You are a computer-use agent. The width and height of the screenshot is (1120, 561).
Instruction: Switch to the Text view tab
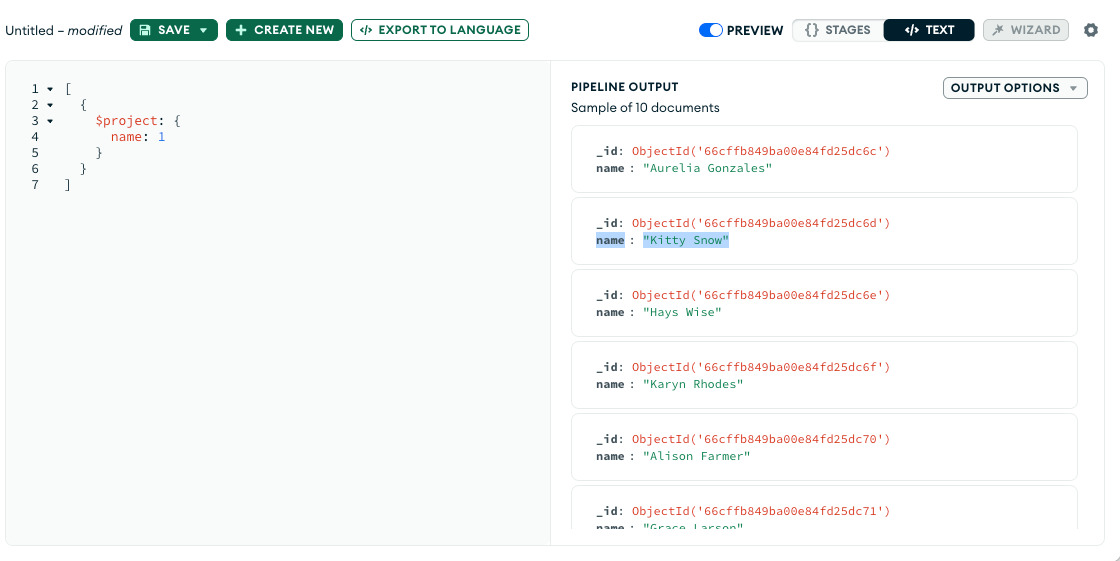click(929, 30)
